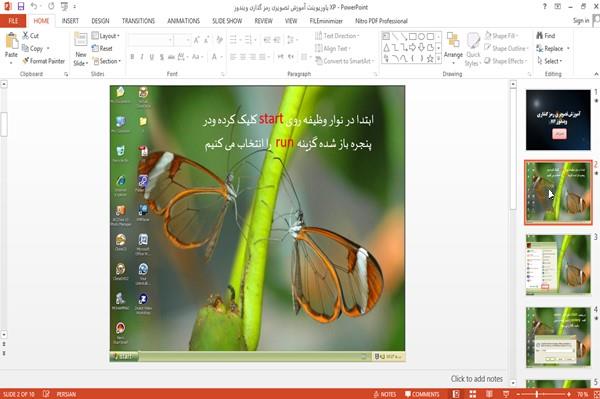This screenshot has width=600, height=399.
Task: Click to add notes area
Action: [476, 379]
